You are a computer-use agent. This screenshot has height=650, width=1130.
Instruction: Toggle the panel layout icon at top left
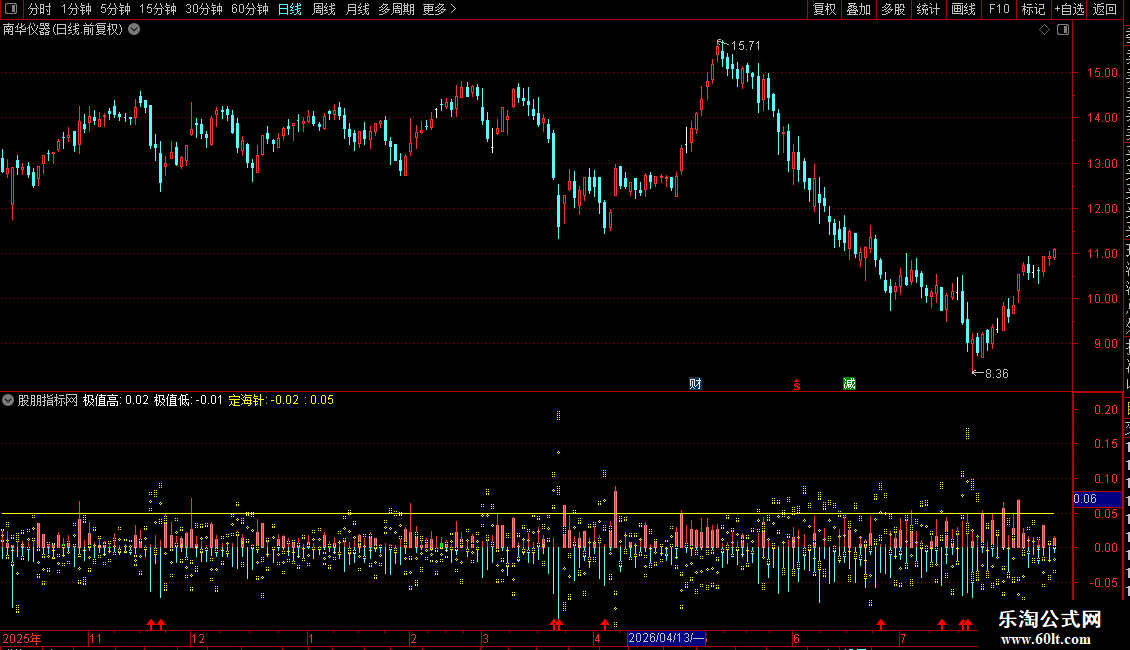pyautogui.click(x=11, y=9)
